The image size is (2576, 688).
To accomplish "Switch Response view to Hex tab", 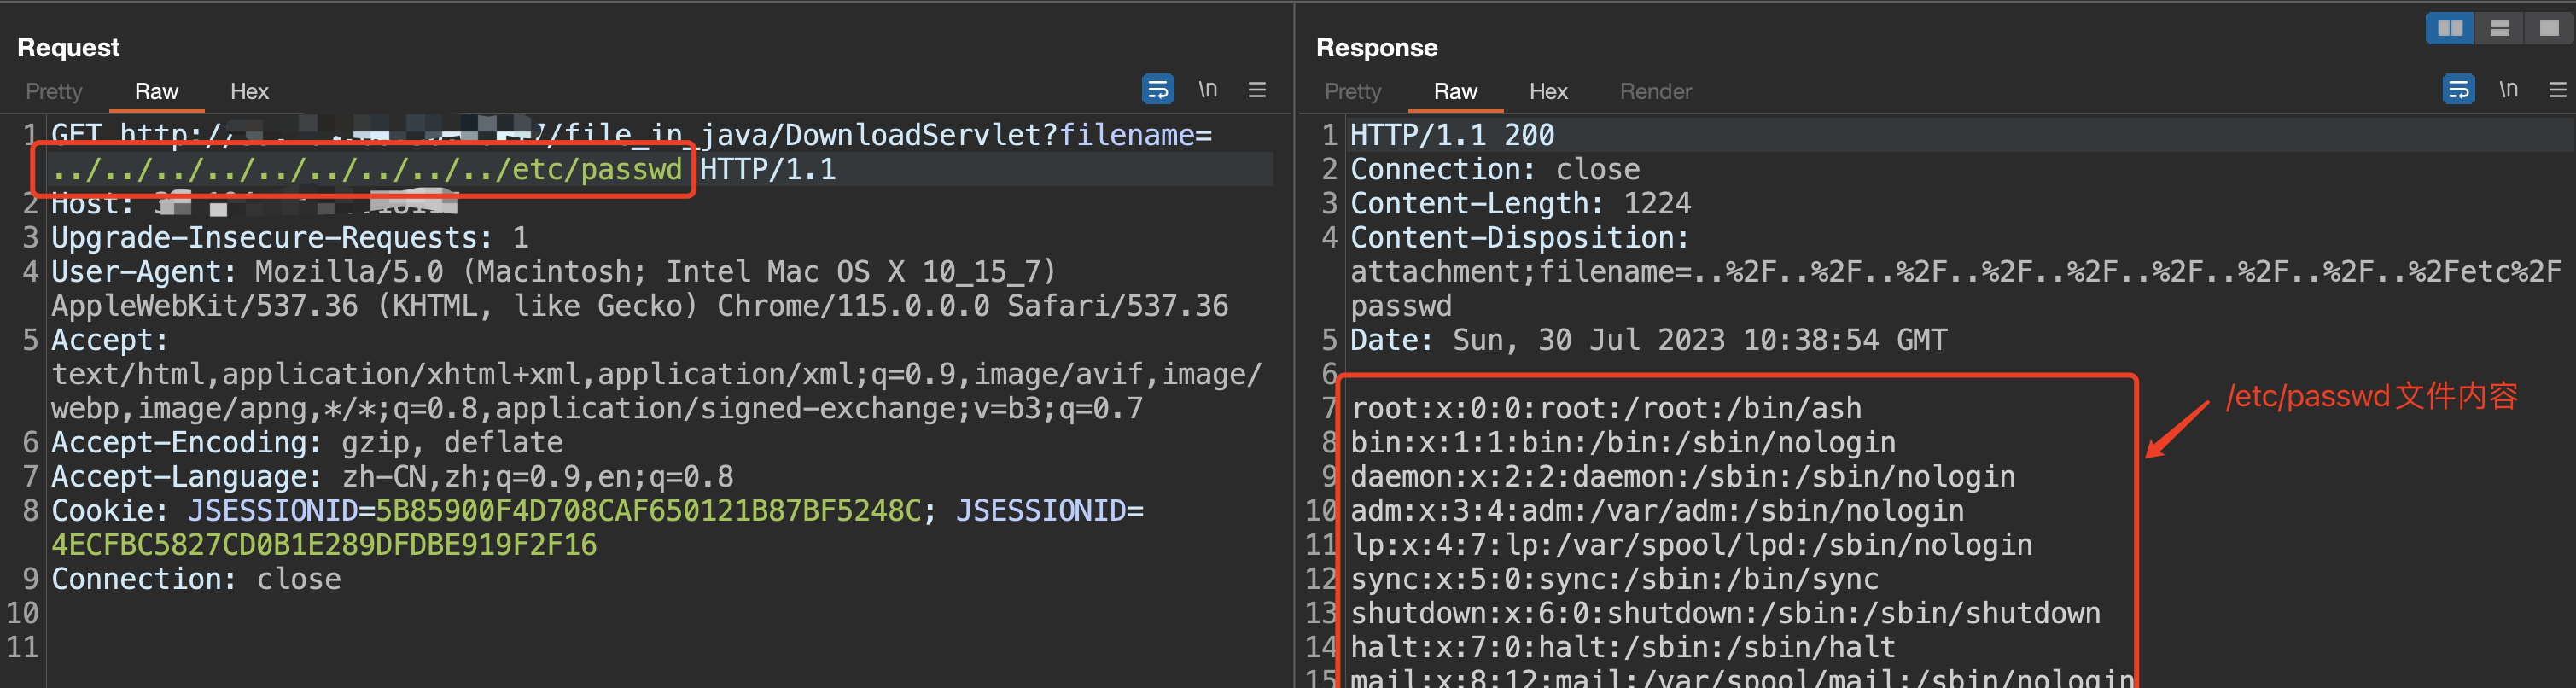I will pyautogui.click(x=1548, y=91).
